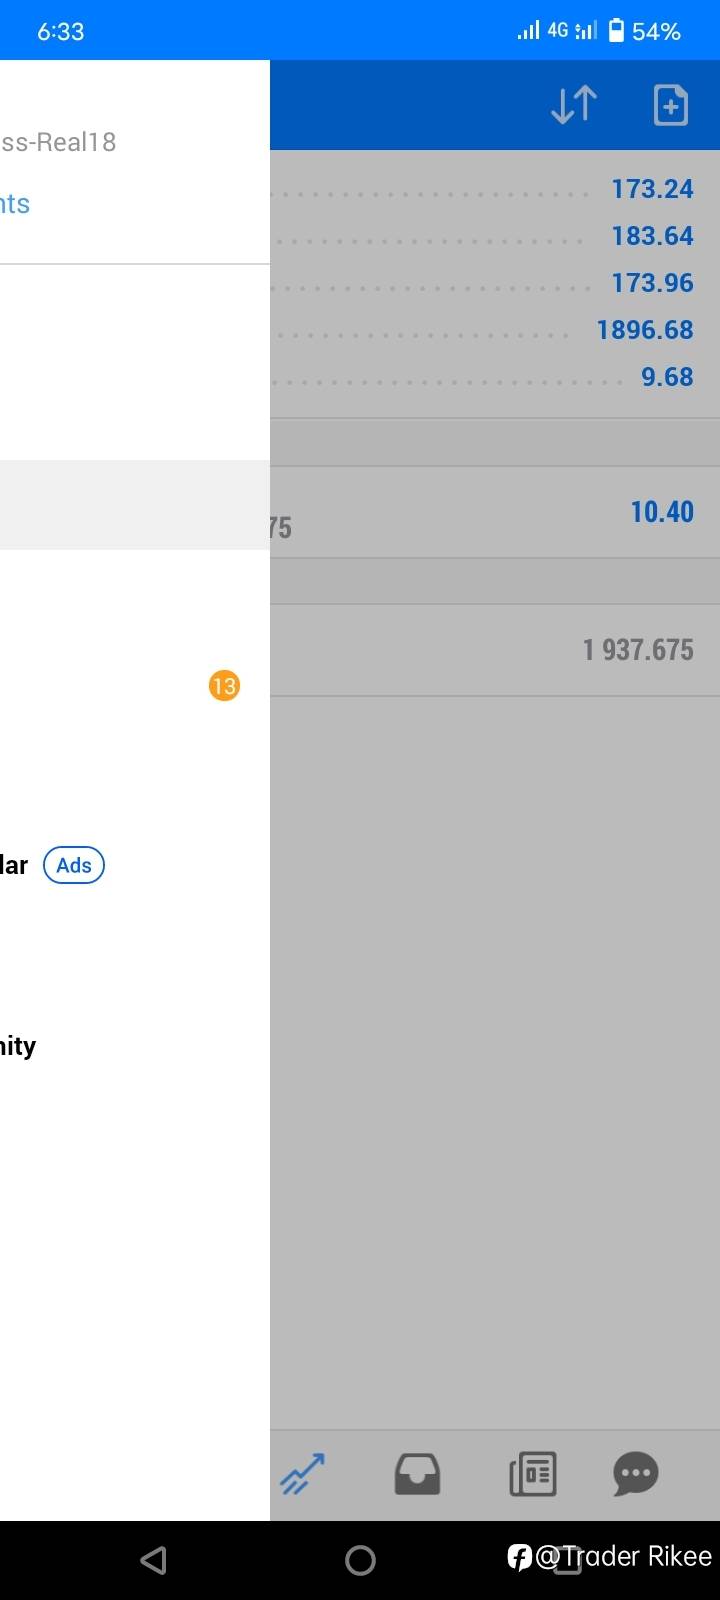Viewport: 720px width, 1600px height.
Task: Tap the value 183.64
Action: coord(652,236)
